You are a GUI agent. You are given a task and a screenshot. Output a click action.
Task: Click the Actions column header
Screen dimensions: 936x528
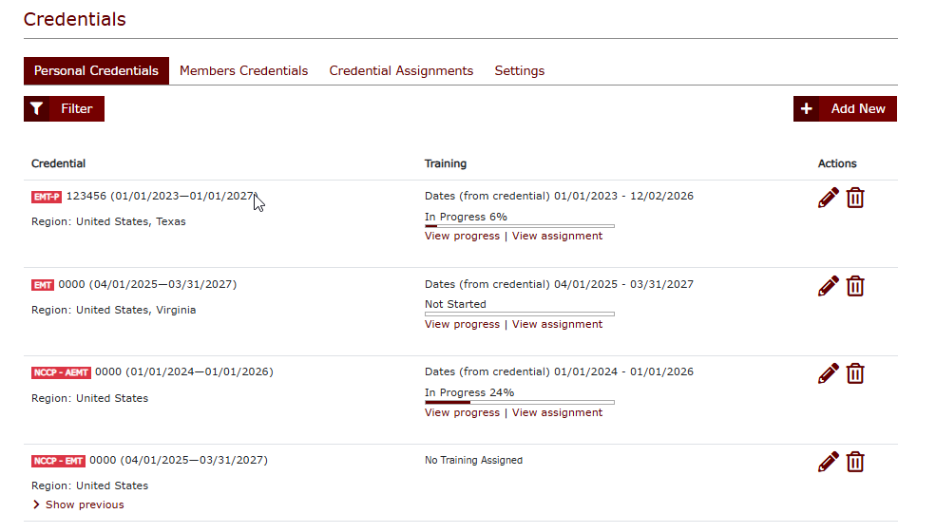[837, 163]
